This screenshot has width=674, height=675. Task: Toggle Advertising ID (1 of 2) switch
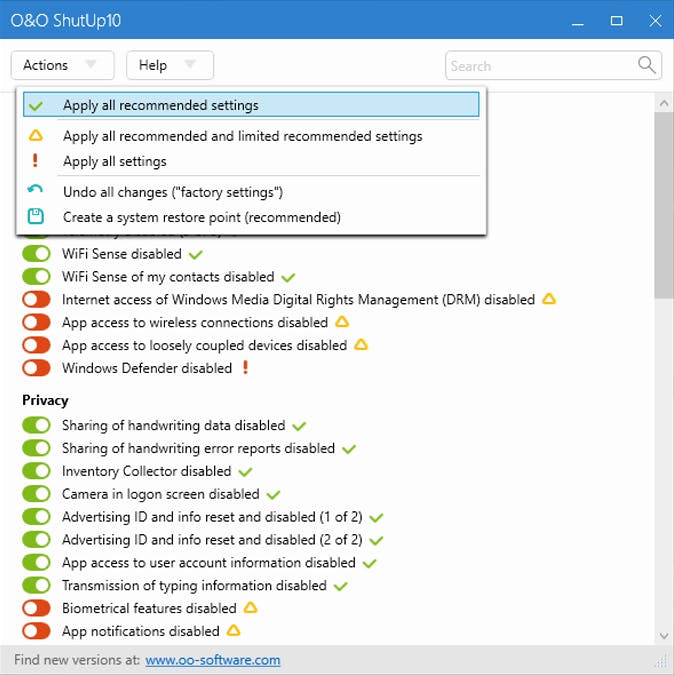coord(37,517)
